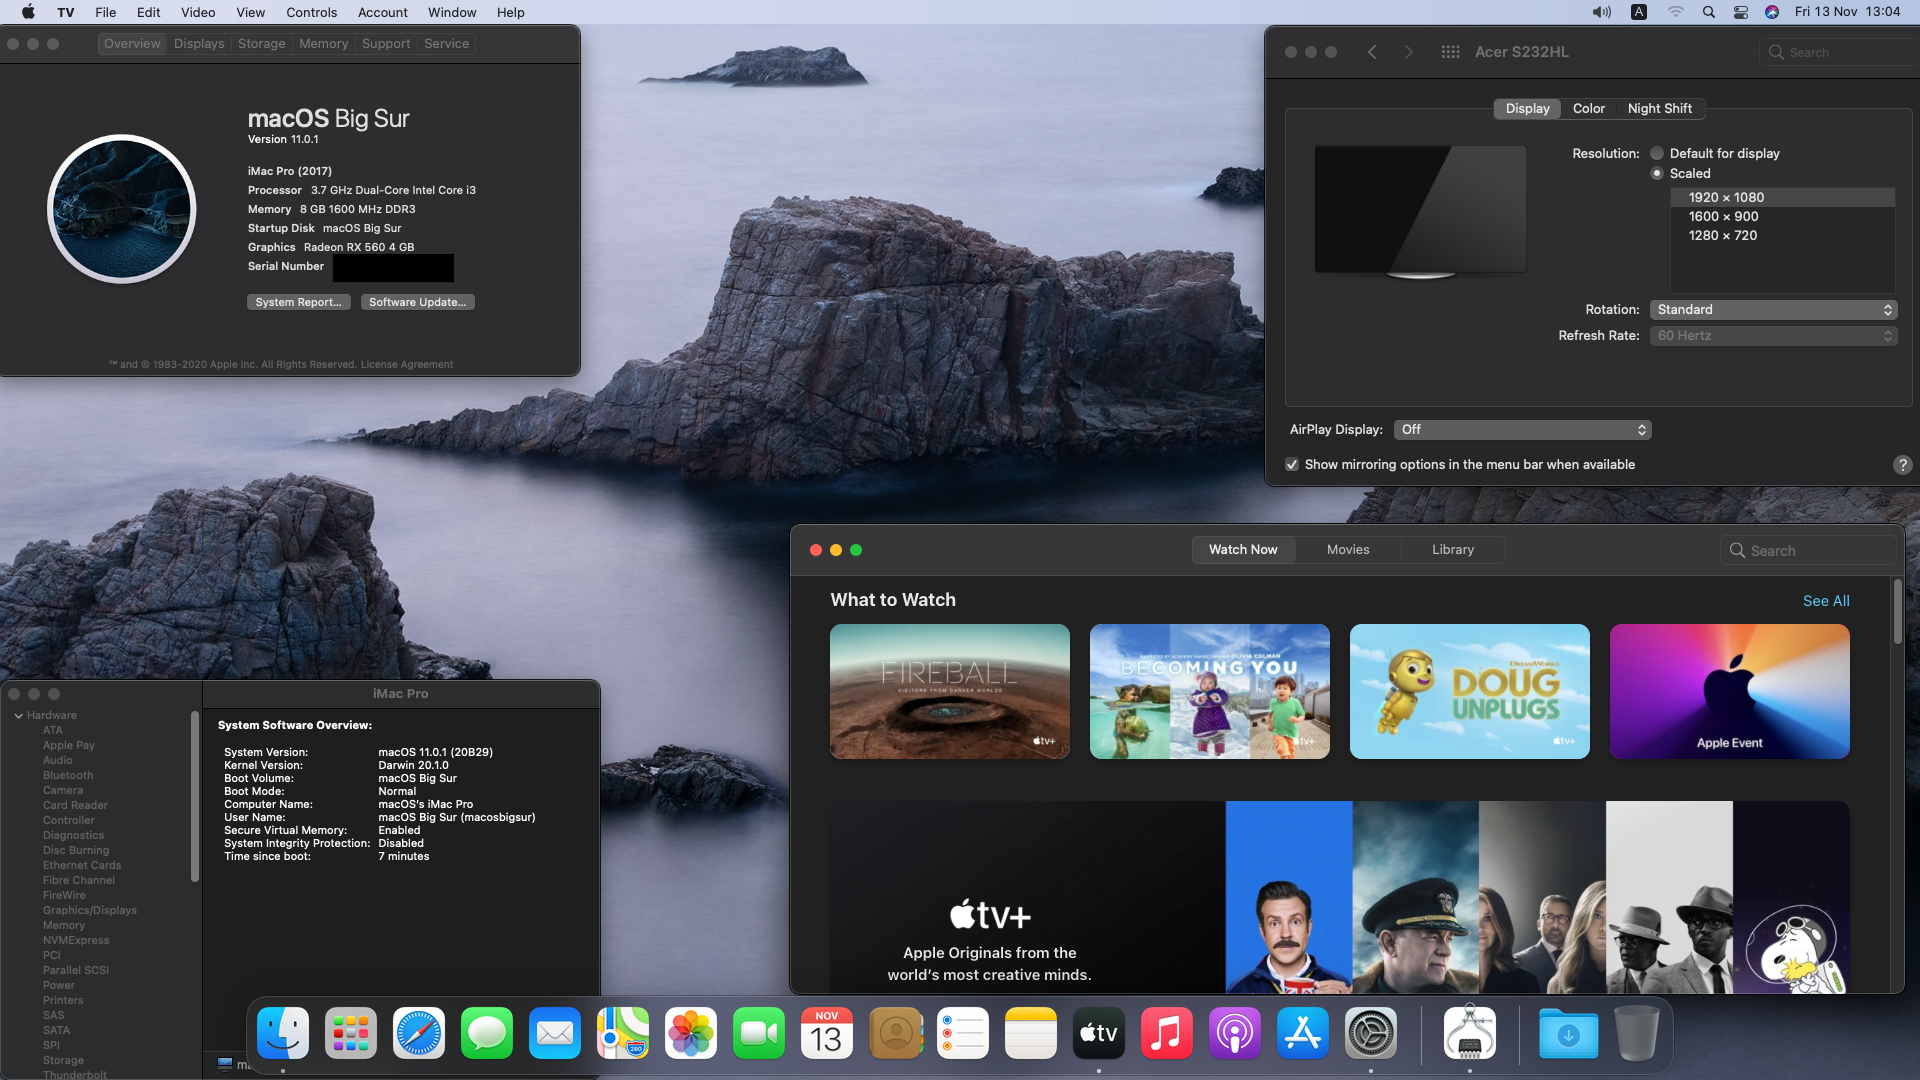Image resolution: width=1920 pixels, height=1080 pixels.
Task: Open FaceTime from the Dock
Action: 759,1033
